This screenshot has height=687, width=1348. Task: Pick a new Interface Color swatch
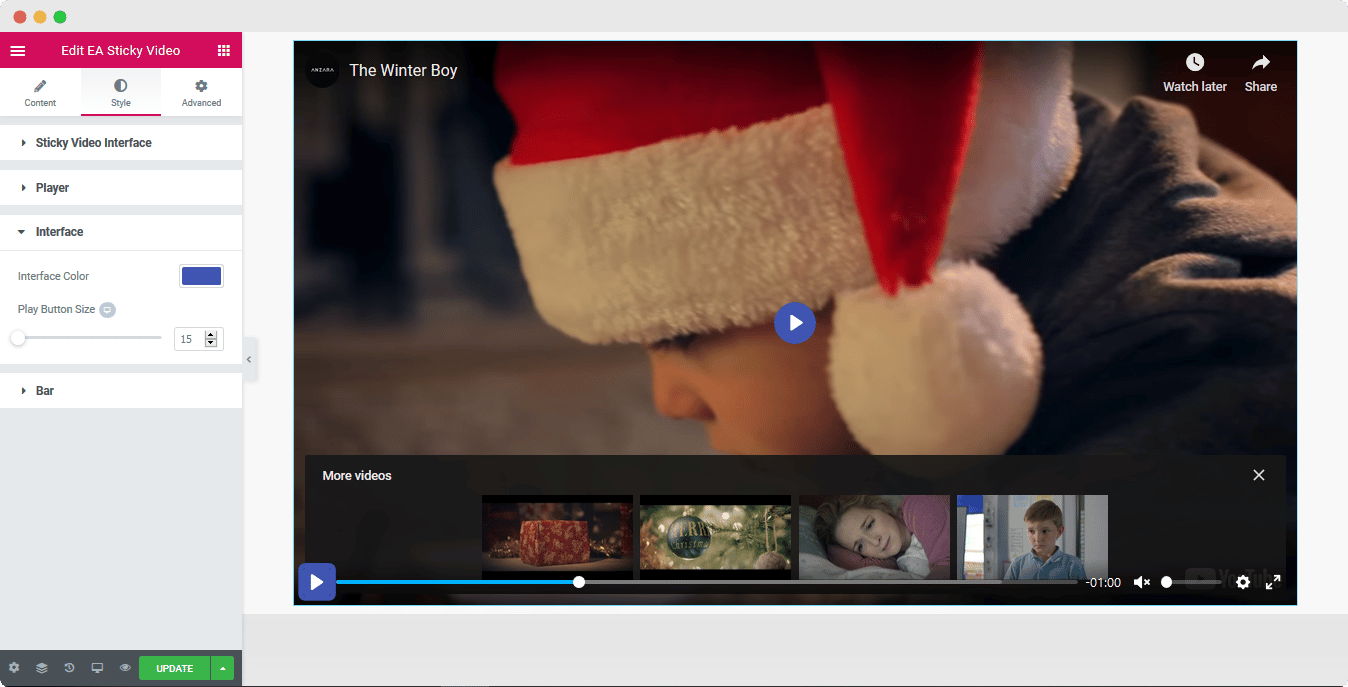201,275
